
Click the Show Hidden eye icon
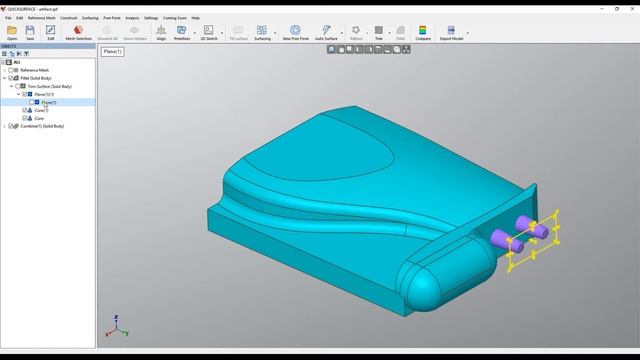[x=135, y=30]
